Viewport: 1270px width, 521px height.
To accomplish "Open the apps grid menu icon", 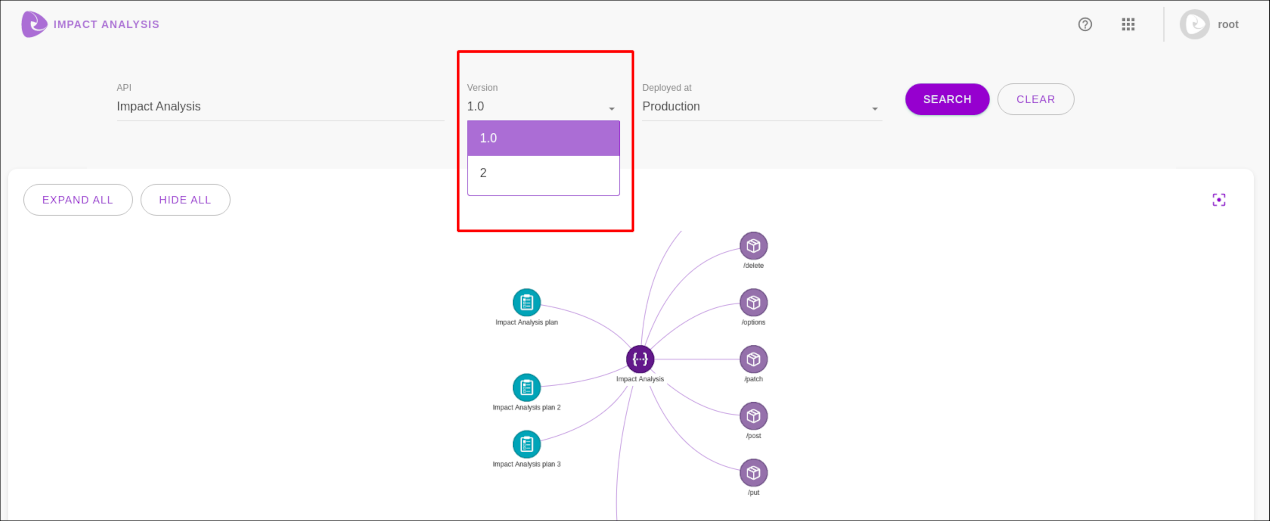I will 1128,24.
